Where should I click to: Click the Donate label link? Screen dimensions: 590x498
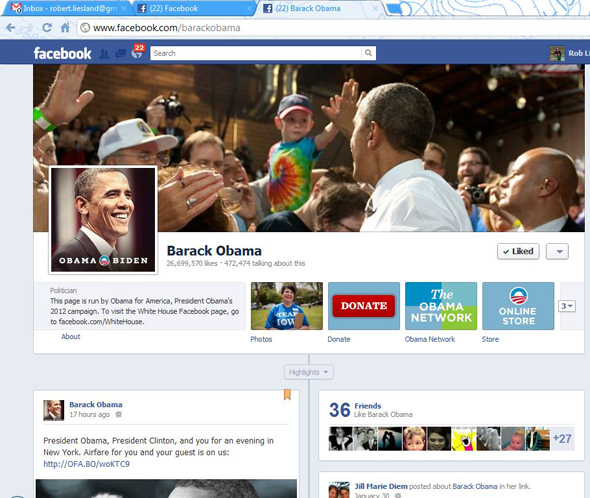pyautogui.click(x=339, y=339)
